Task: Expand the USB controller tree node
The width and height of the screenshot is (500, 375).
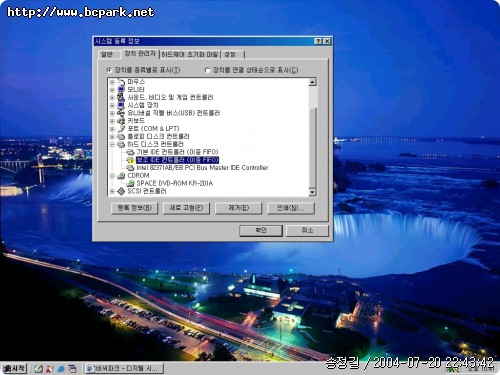Action: [x=112, y=113]
